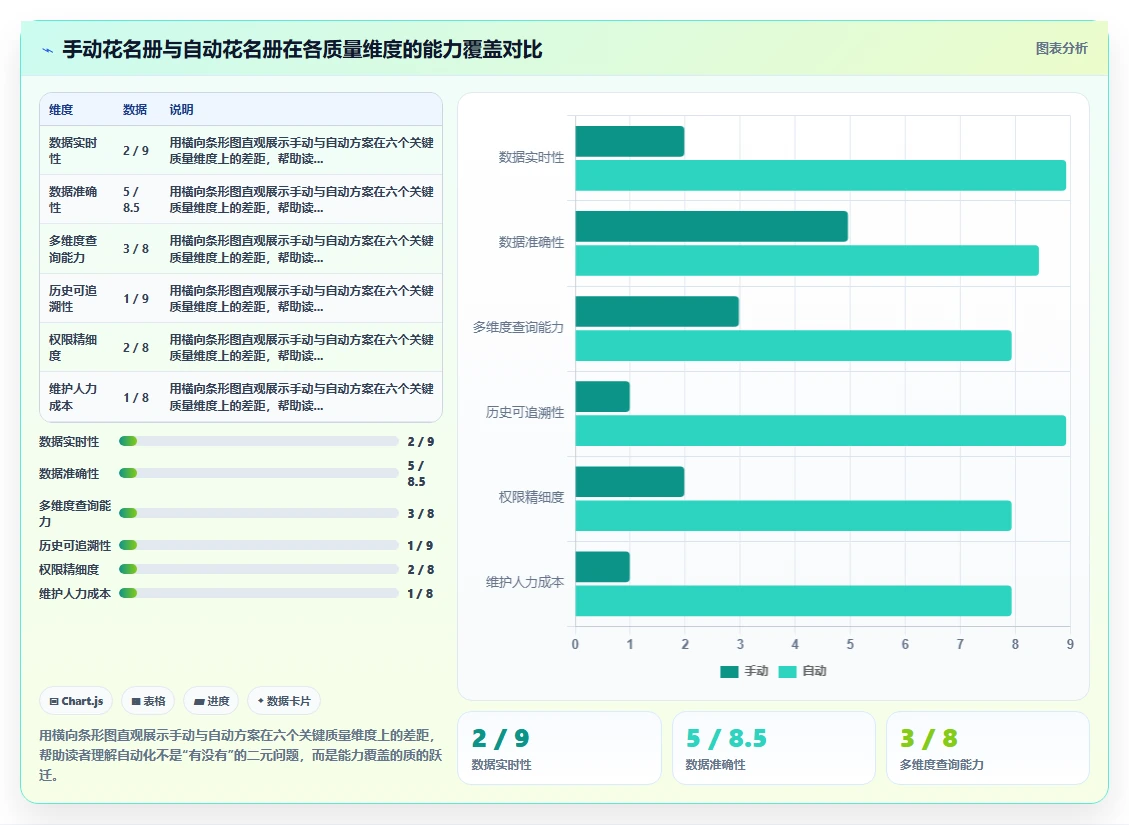Image resolution: width=1129 pixels, height=825 pixels.
Task: Click the 权限精细度 automatic light bar
Action: (793, 515)
